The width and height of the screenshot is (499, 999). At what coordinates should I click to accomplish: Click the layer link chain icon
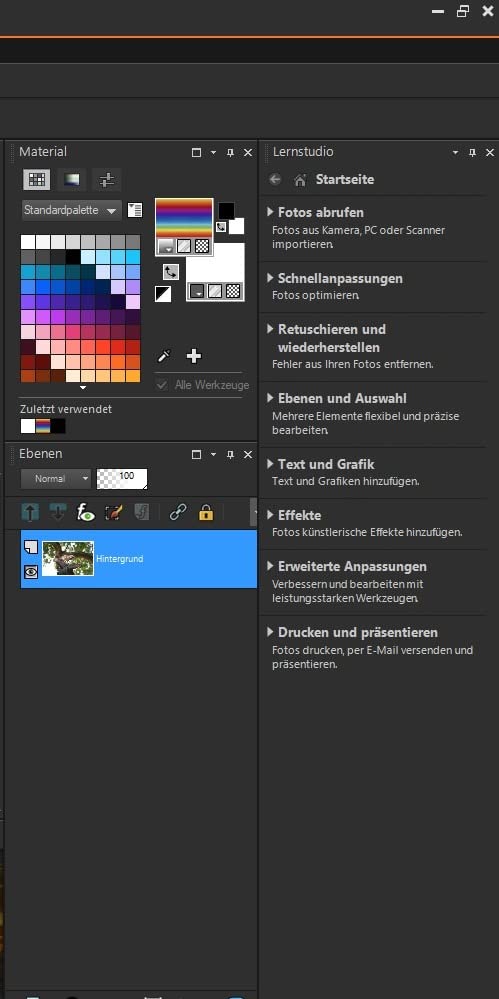[178, 512]
